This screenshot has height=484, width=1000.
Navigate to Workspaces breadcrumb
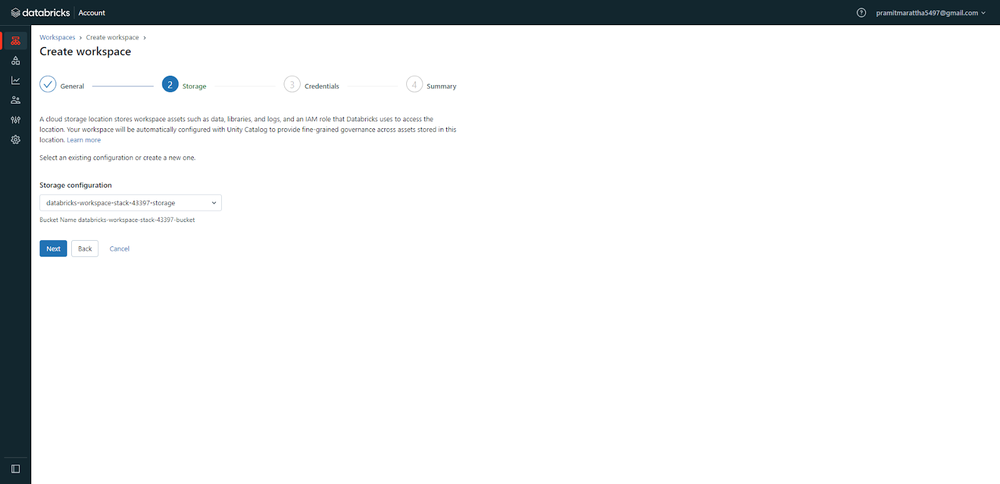click(x=58, y=37)
